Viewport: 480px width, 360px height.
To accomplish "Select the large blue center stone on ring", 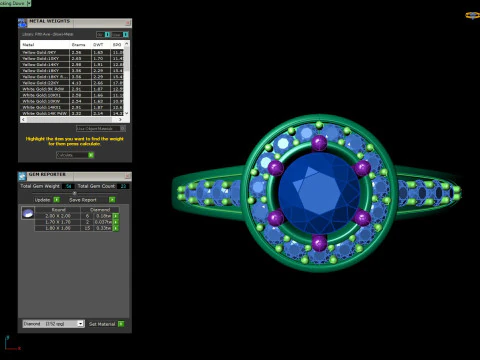I will (319, 194).
